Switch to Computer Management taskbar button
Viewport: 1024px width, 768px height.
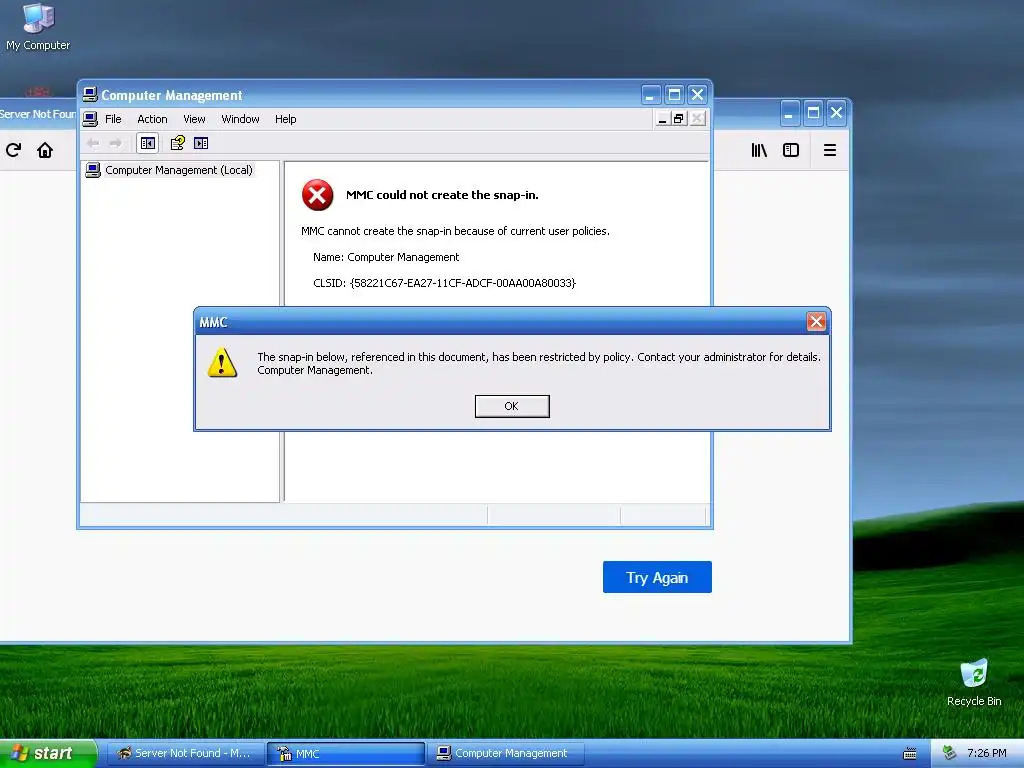[x=506, y=754]
